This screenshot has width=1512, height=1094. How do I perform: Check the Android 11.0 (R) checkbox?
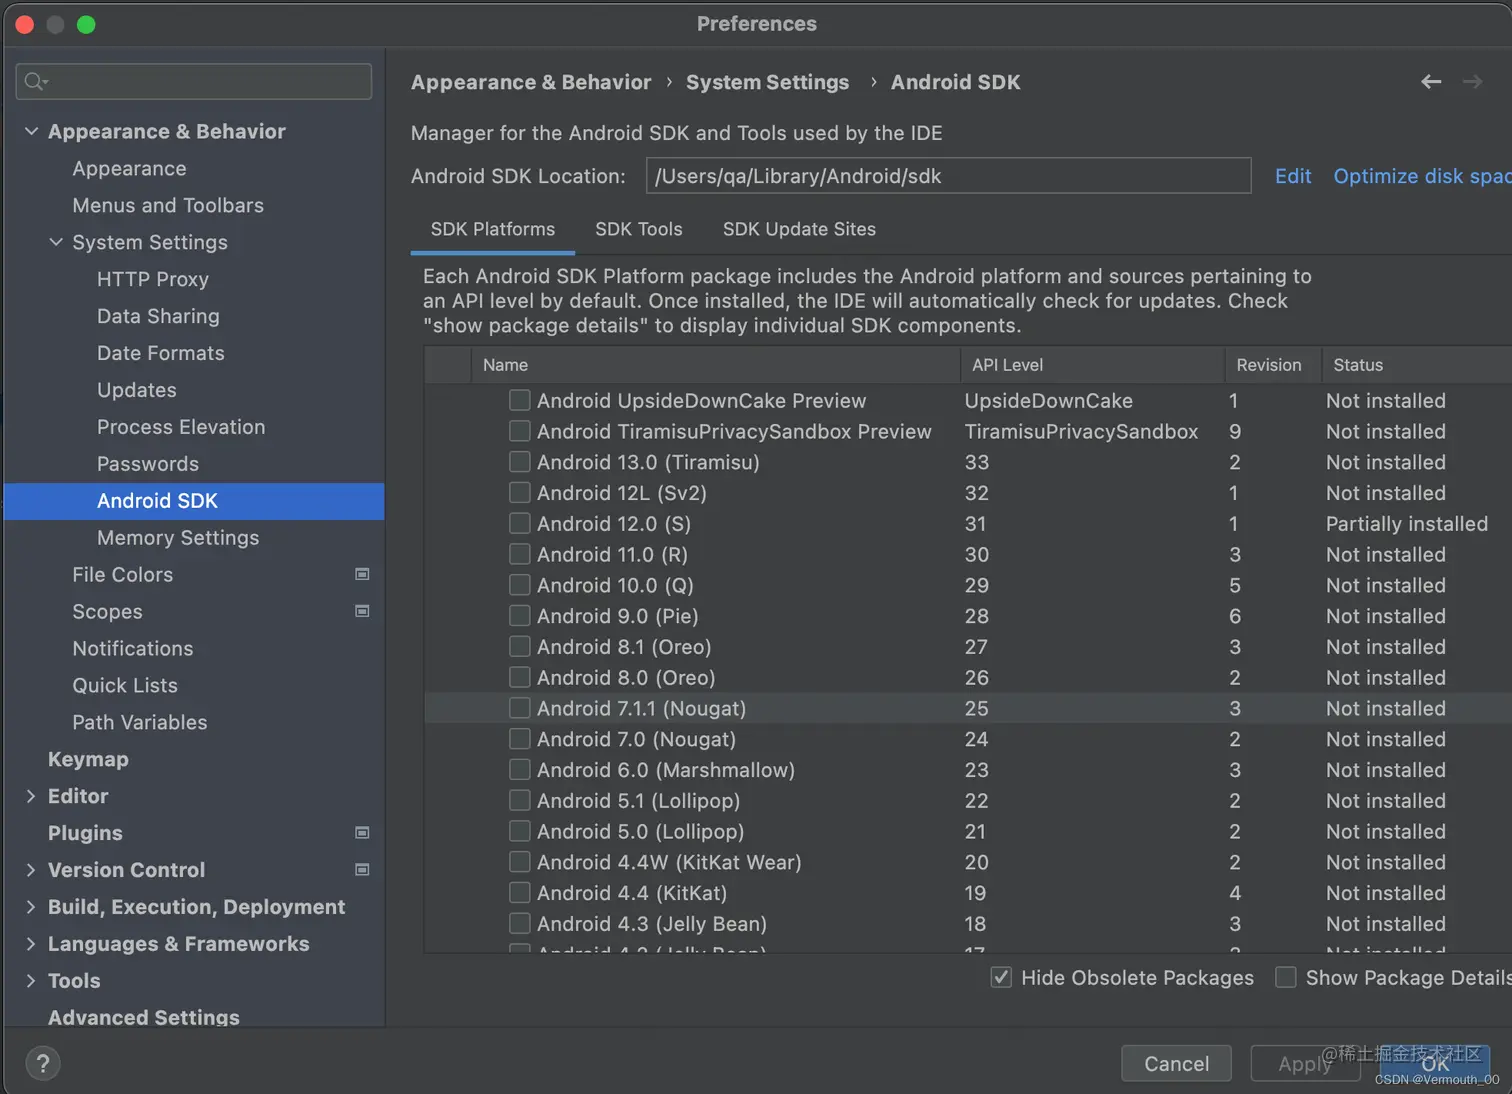coord(519,554)
